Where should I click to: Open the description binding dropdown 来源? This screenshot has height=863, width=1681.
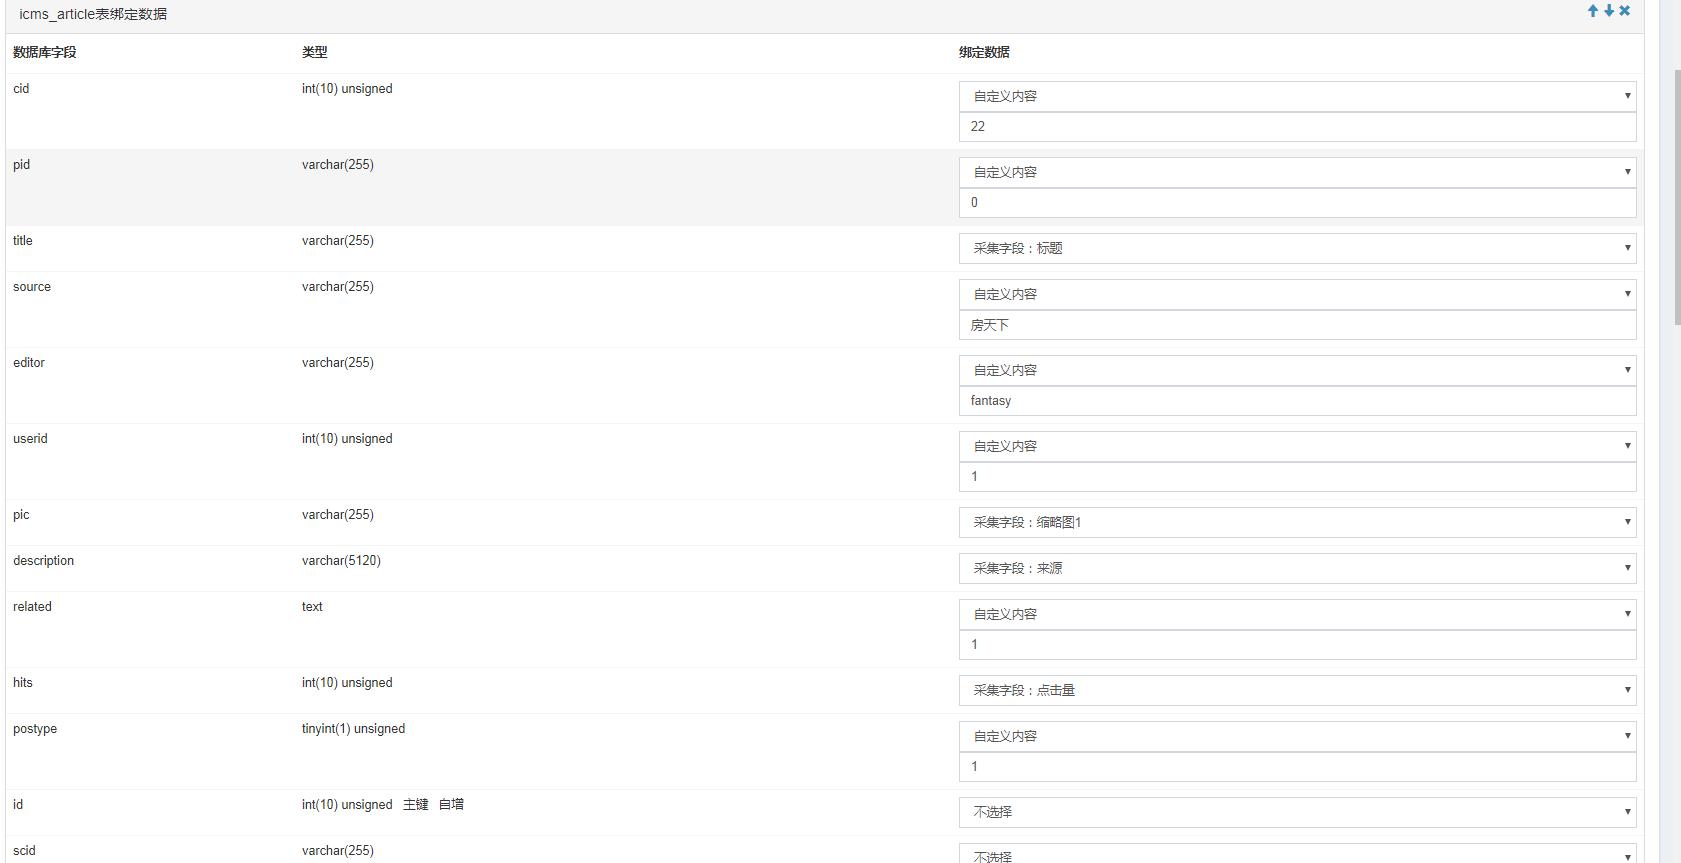click(x=1297, y=568)
